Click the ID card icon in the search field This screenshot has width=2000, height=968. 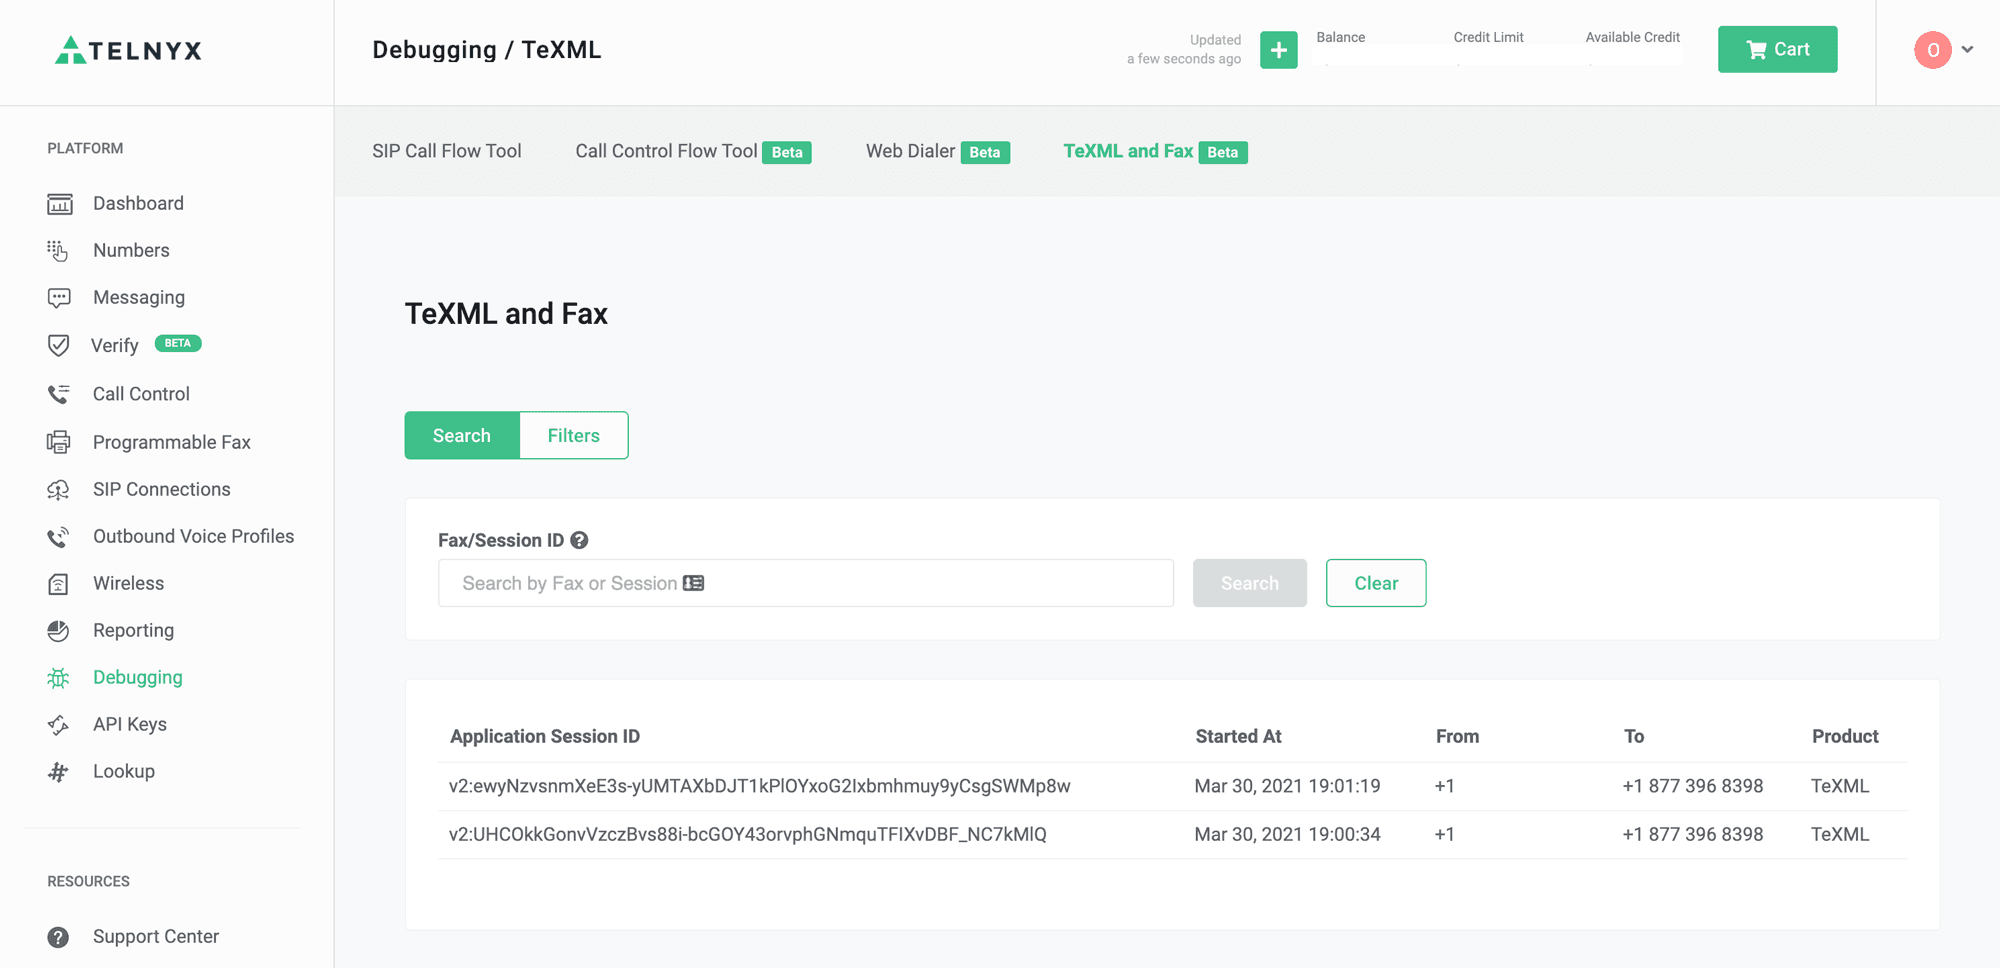[693, 583]
